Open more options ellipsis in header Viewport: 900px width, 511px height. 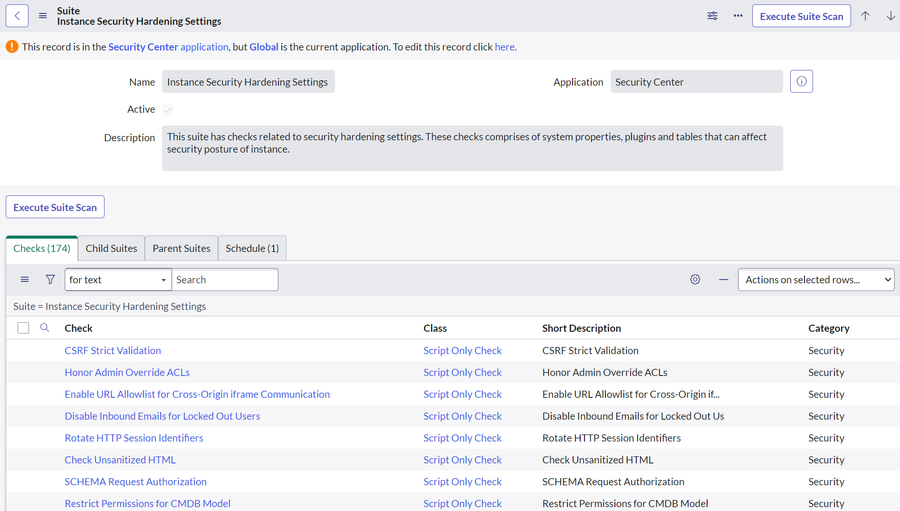point(738,16)
